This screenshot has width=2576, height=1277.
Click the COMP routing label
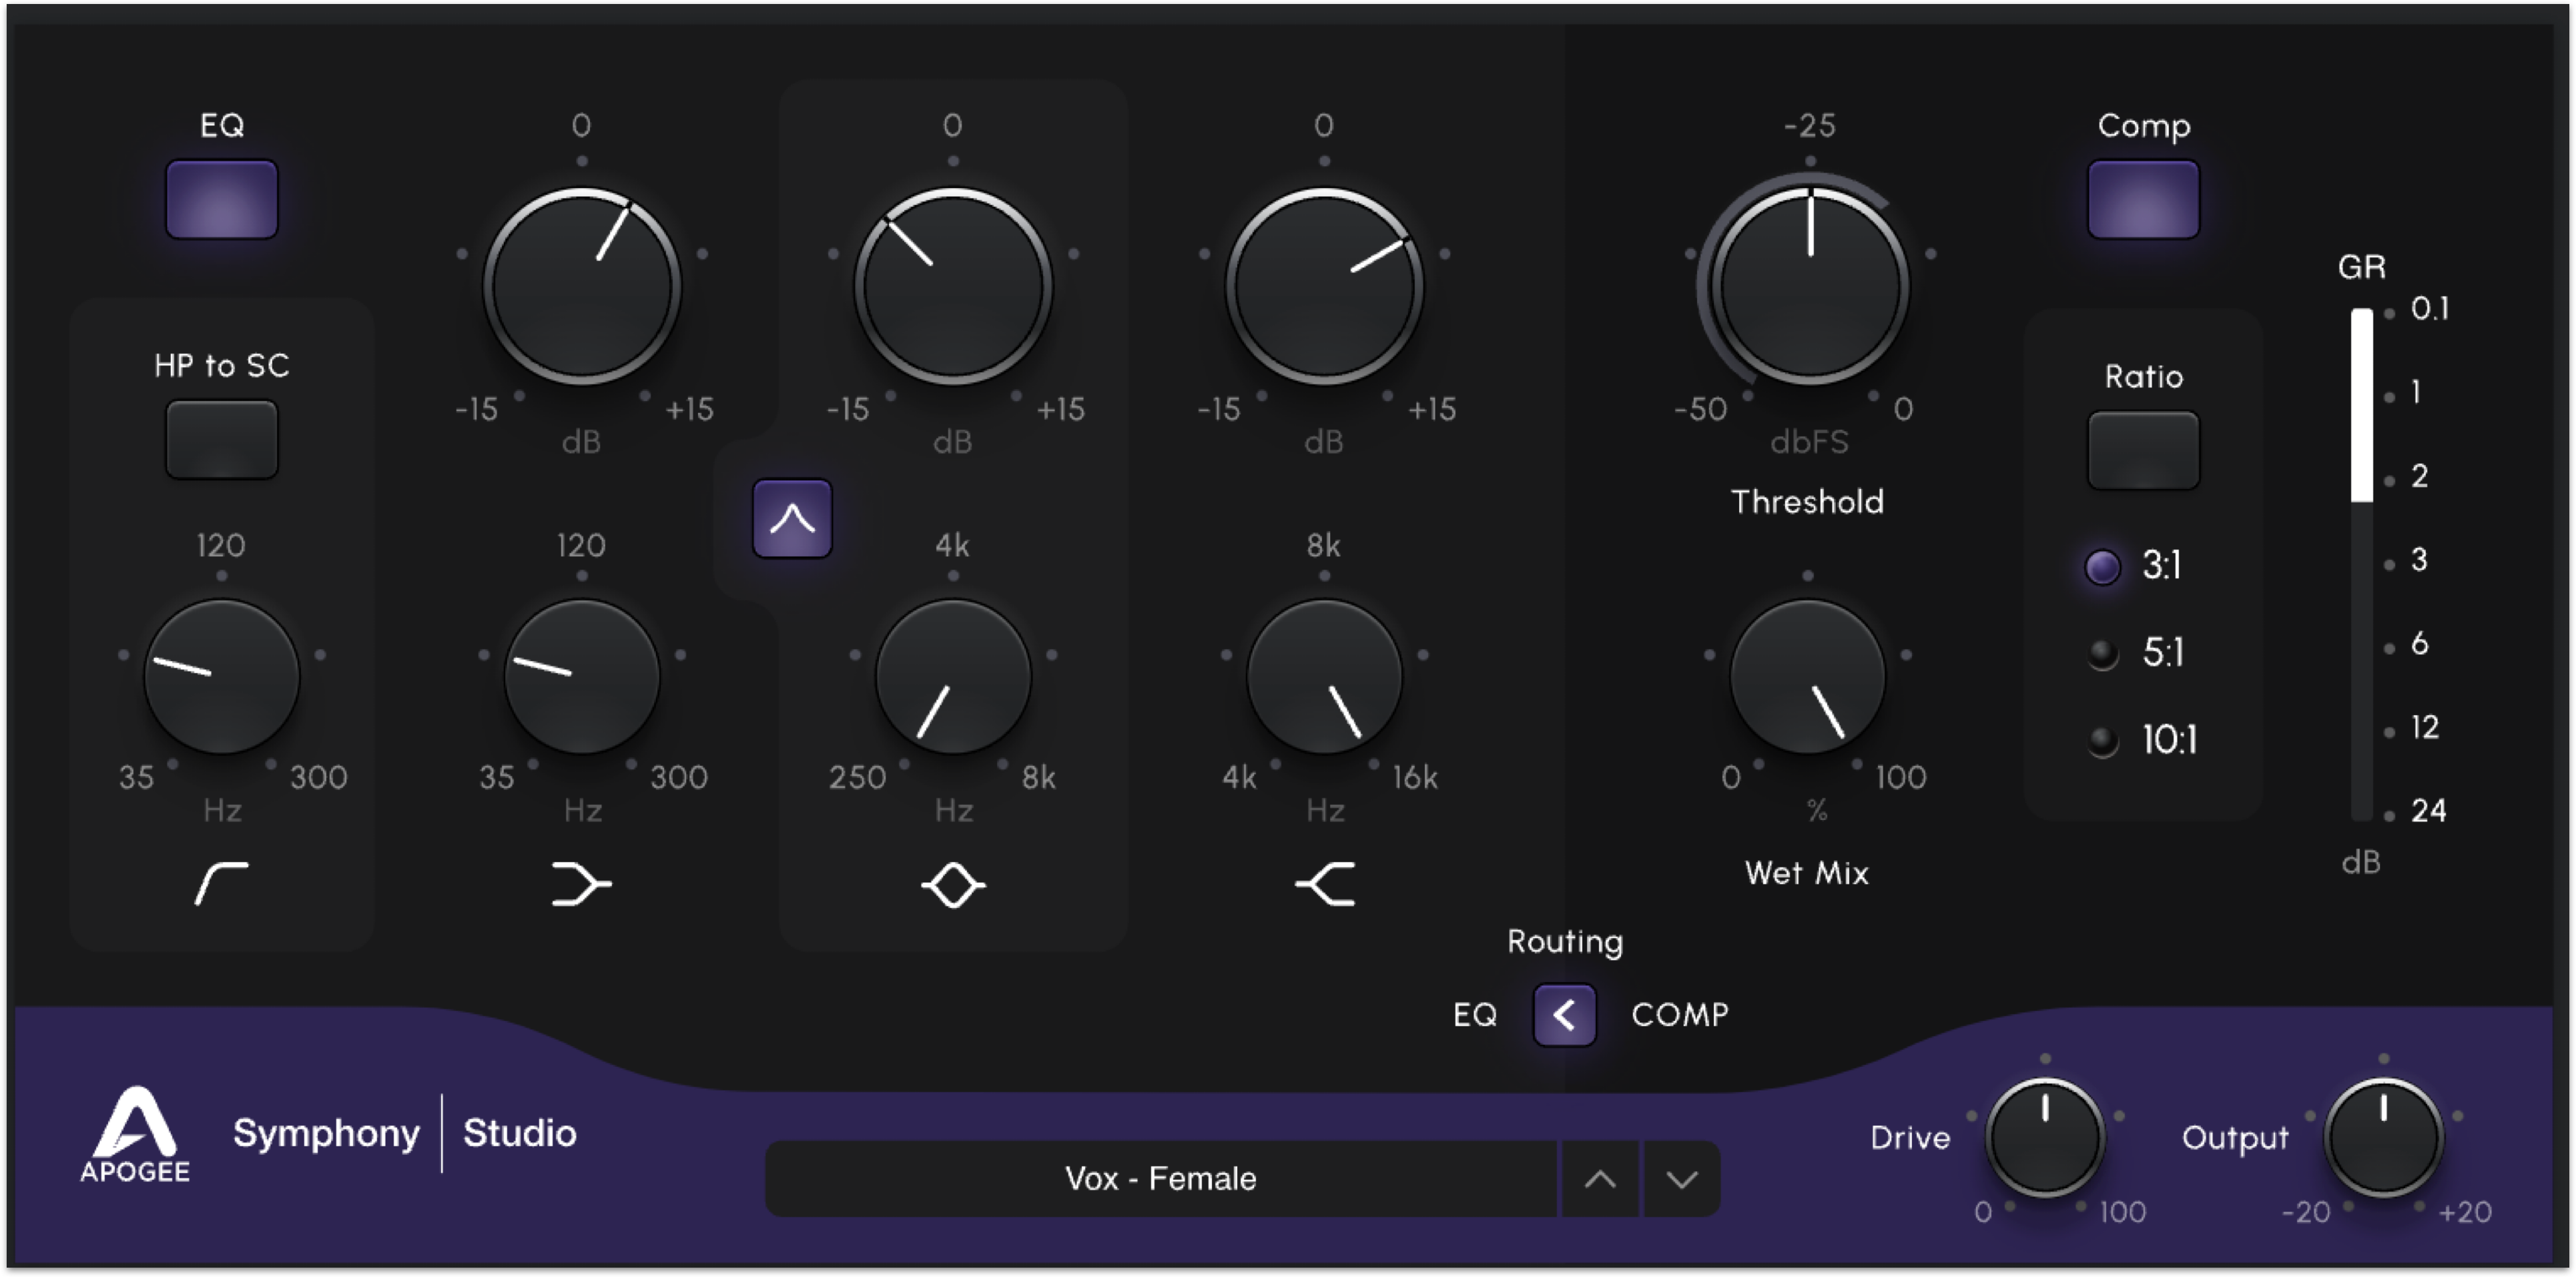[1680, 1015]
